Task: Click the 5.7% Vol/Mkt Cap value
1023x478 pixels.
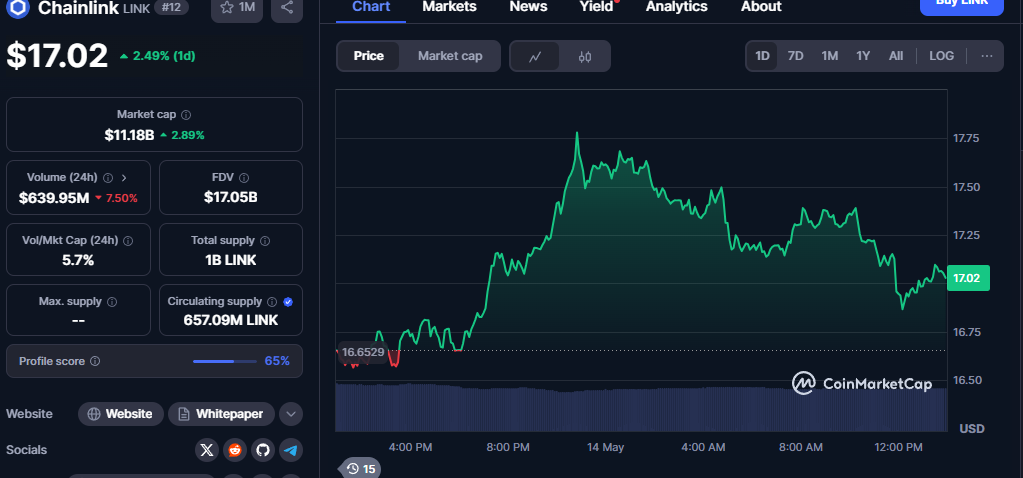Action: click(78, 260)
